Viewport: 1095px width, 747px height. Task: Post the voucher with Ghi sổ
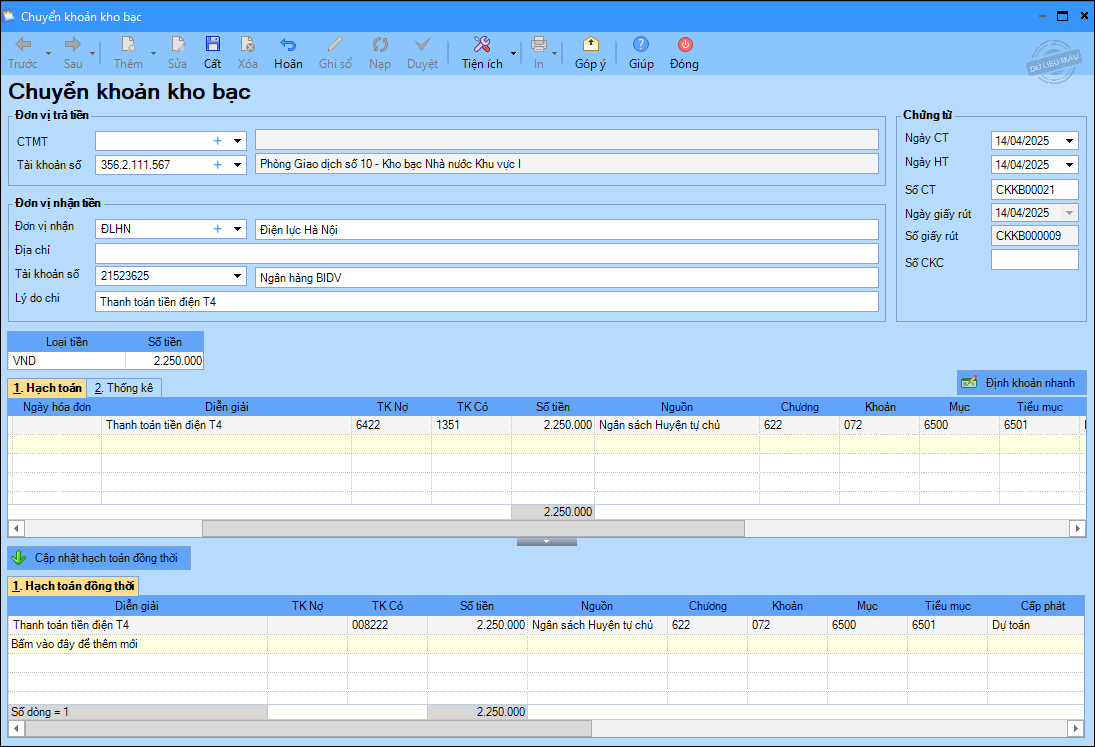coord(335,53)
